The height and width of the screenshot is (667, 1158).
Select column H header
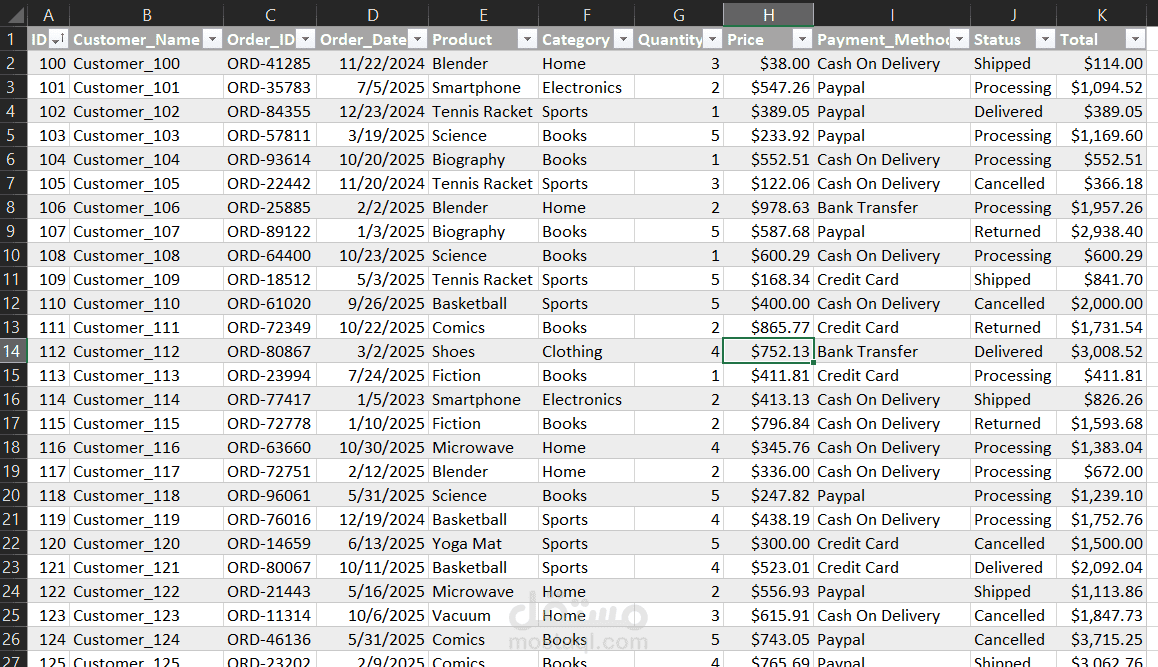768,15
